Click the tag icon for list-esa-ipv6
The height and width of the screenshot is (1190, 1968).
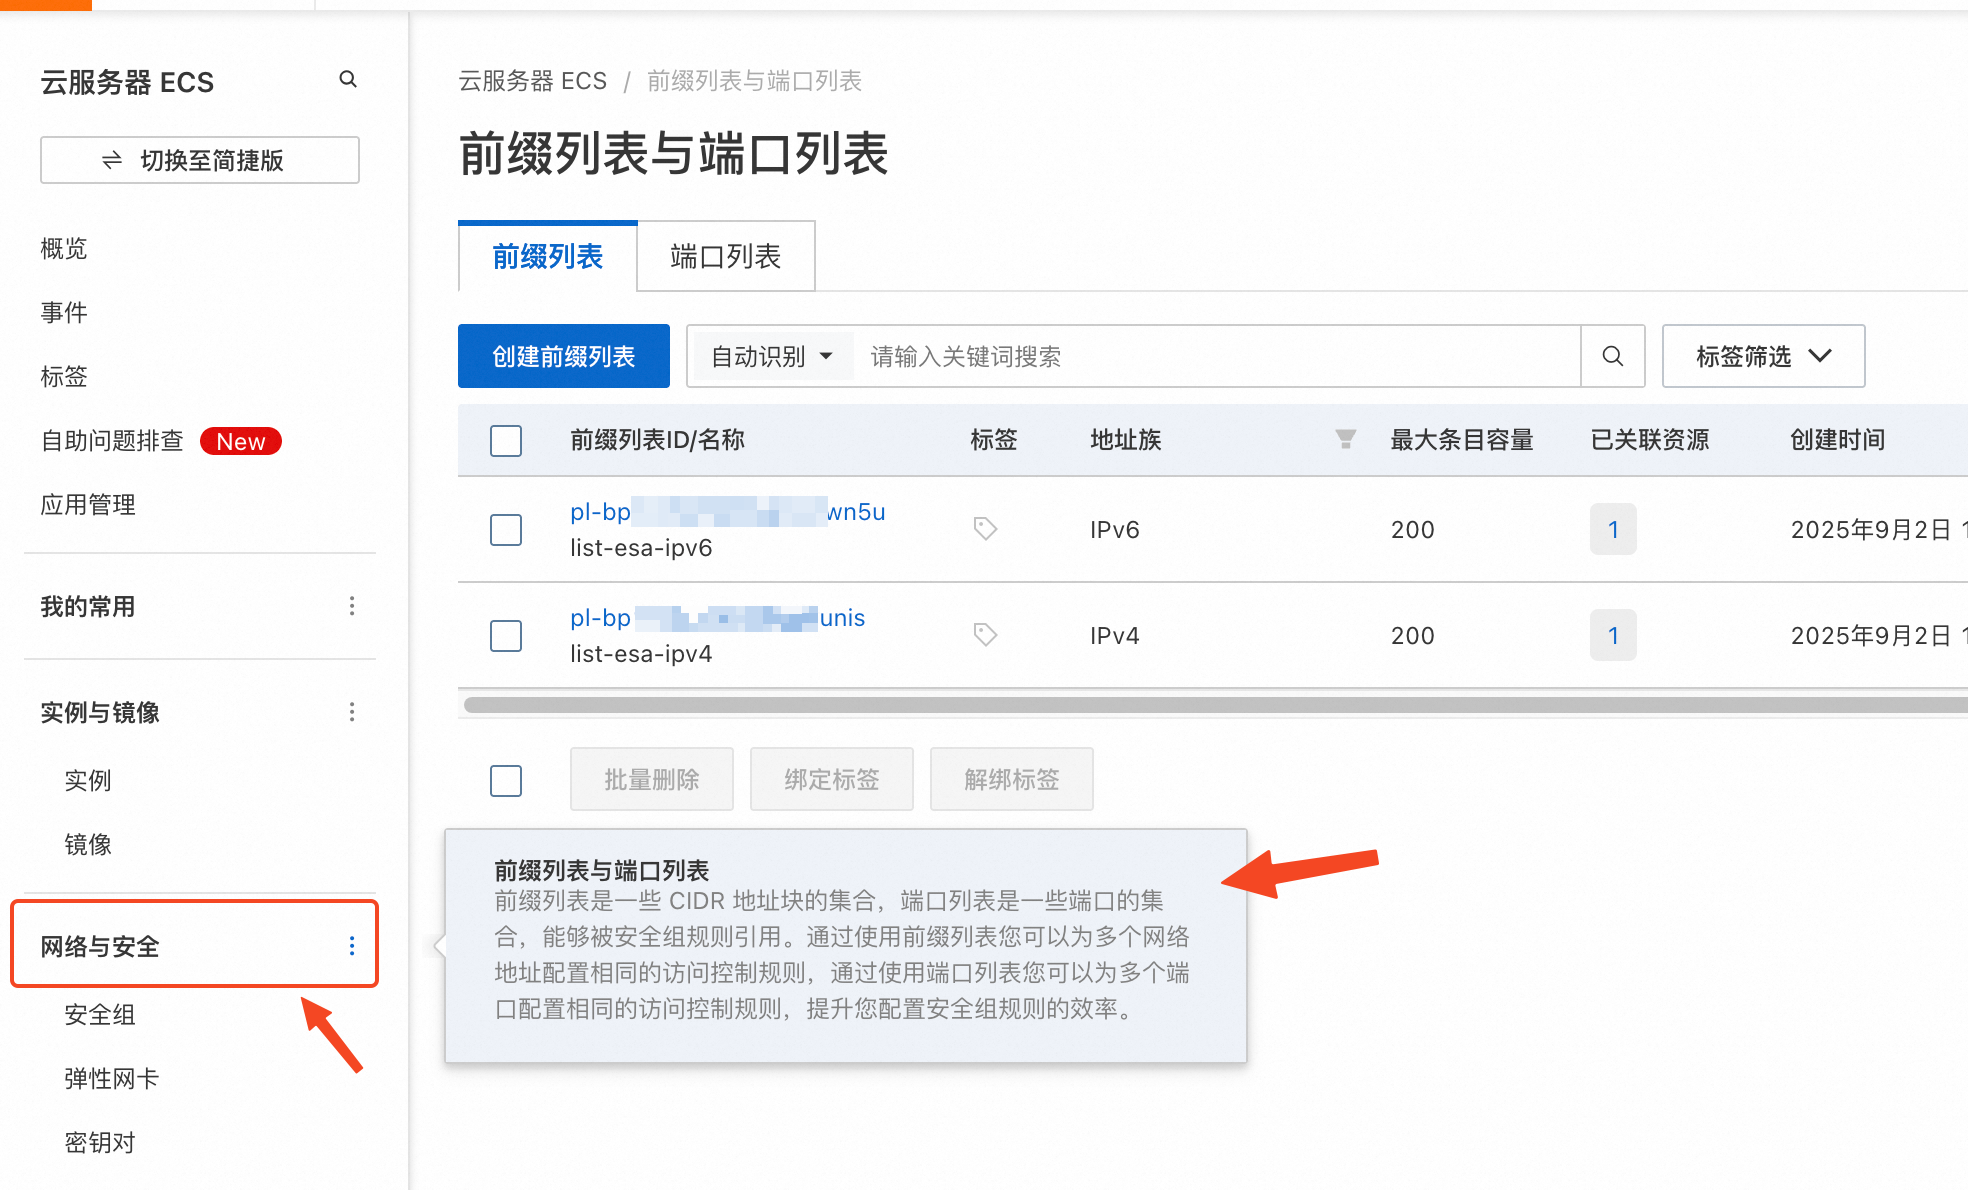click(985, 528)
